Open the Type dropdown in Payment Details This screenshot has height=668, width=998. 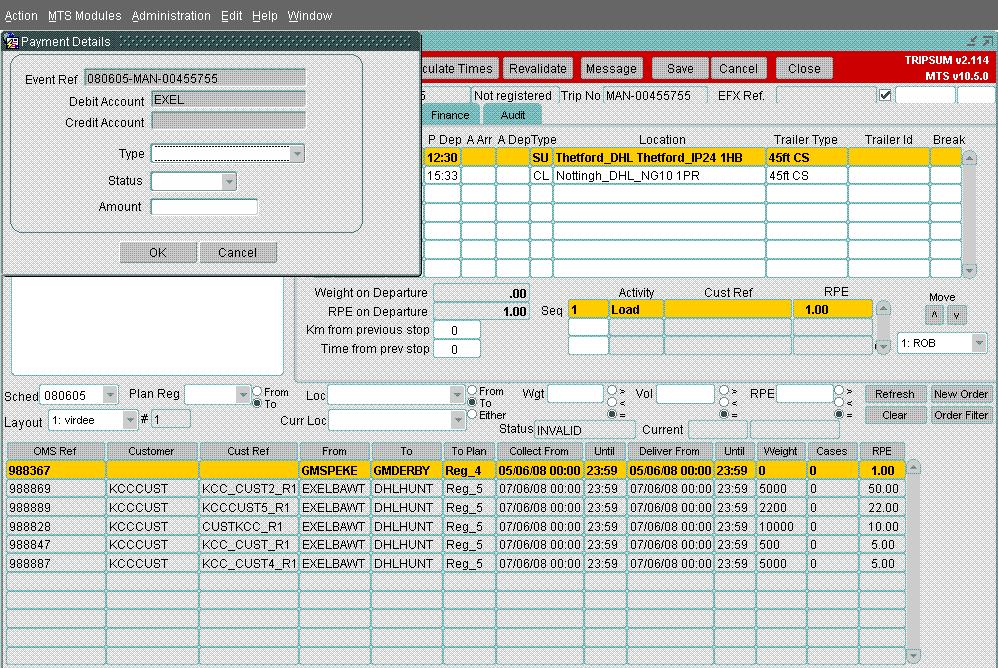297,153
